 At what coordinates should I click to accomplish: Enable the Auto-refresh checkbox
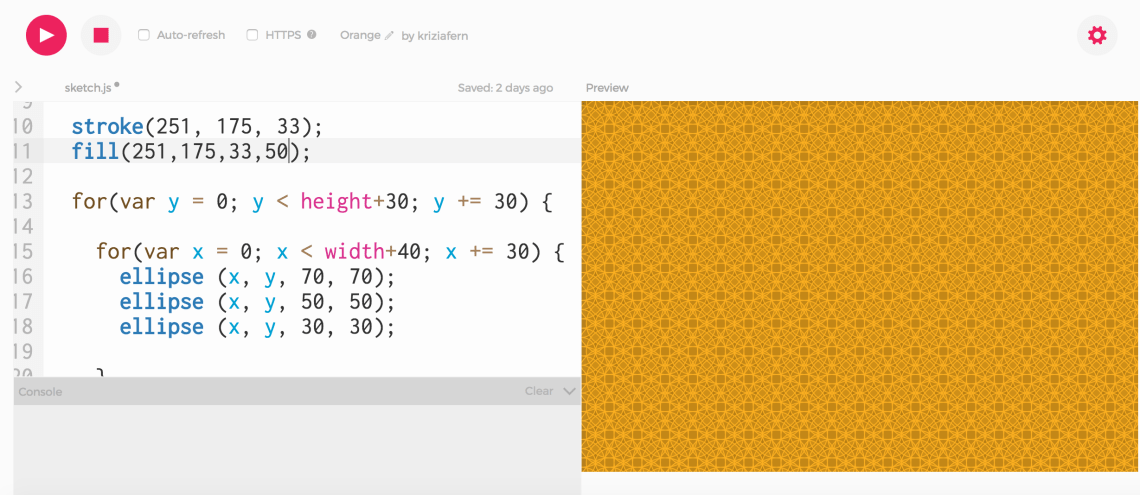pyautogui.click(x=144, y=35)
